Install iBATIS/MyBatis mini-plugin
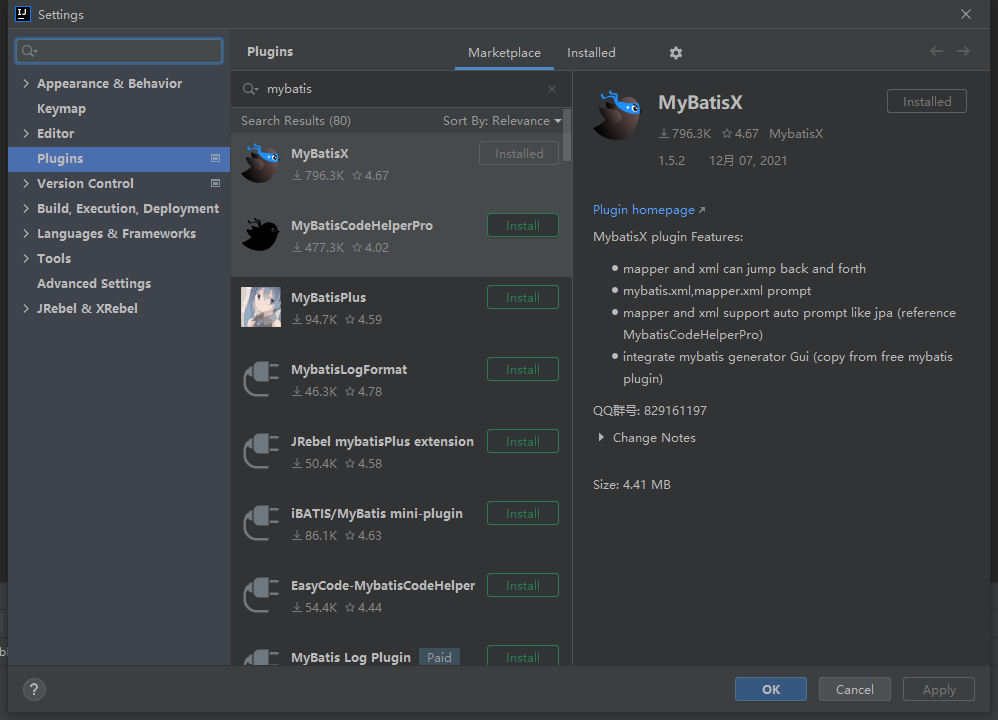Screen dimensions: 998x720 [x=523, y=513]
